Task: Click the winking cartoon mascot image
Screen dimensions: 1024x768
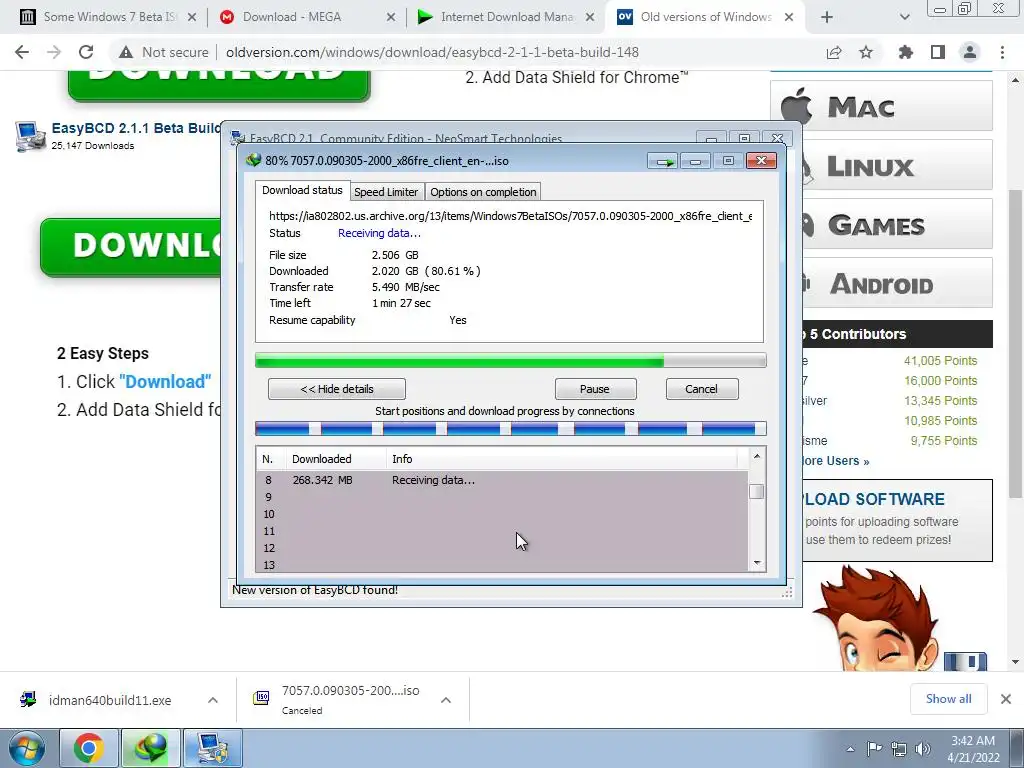Action: [x=875, y=619]
